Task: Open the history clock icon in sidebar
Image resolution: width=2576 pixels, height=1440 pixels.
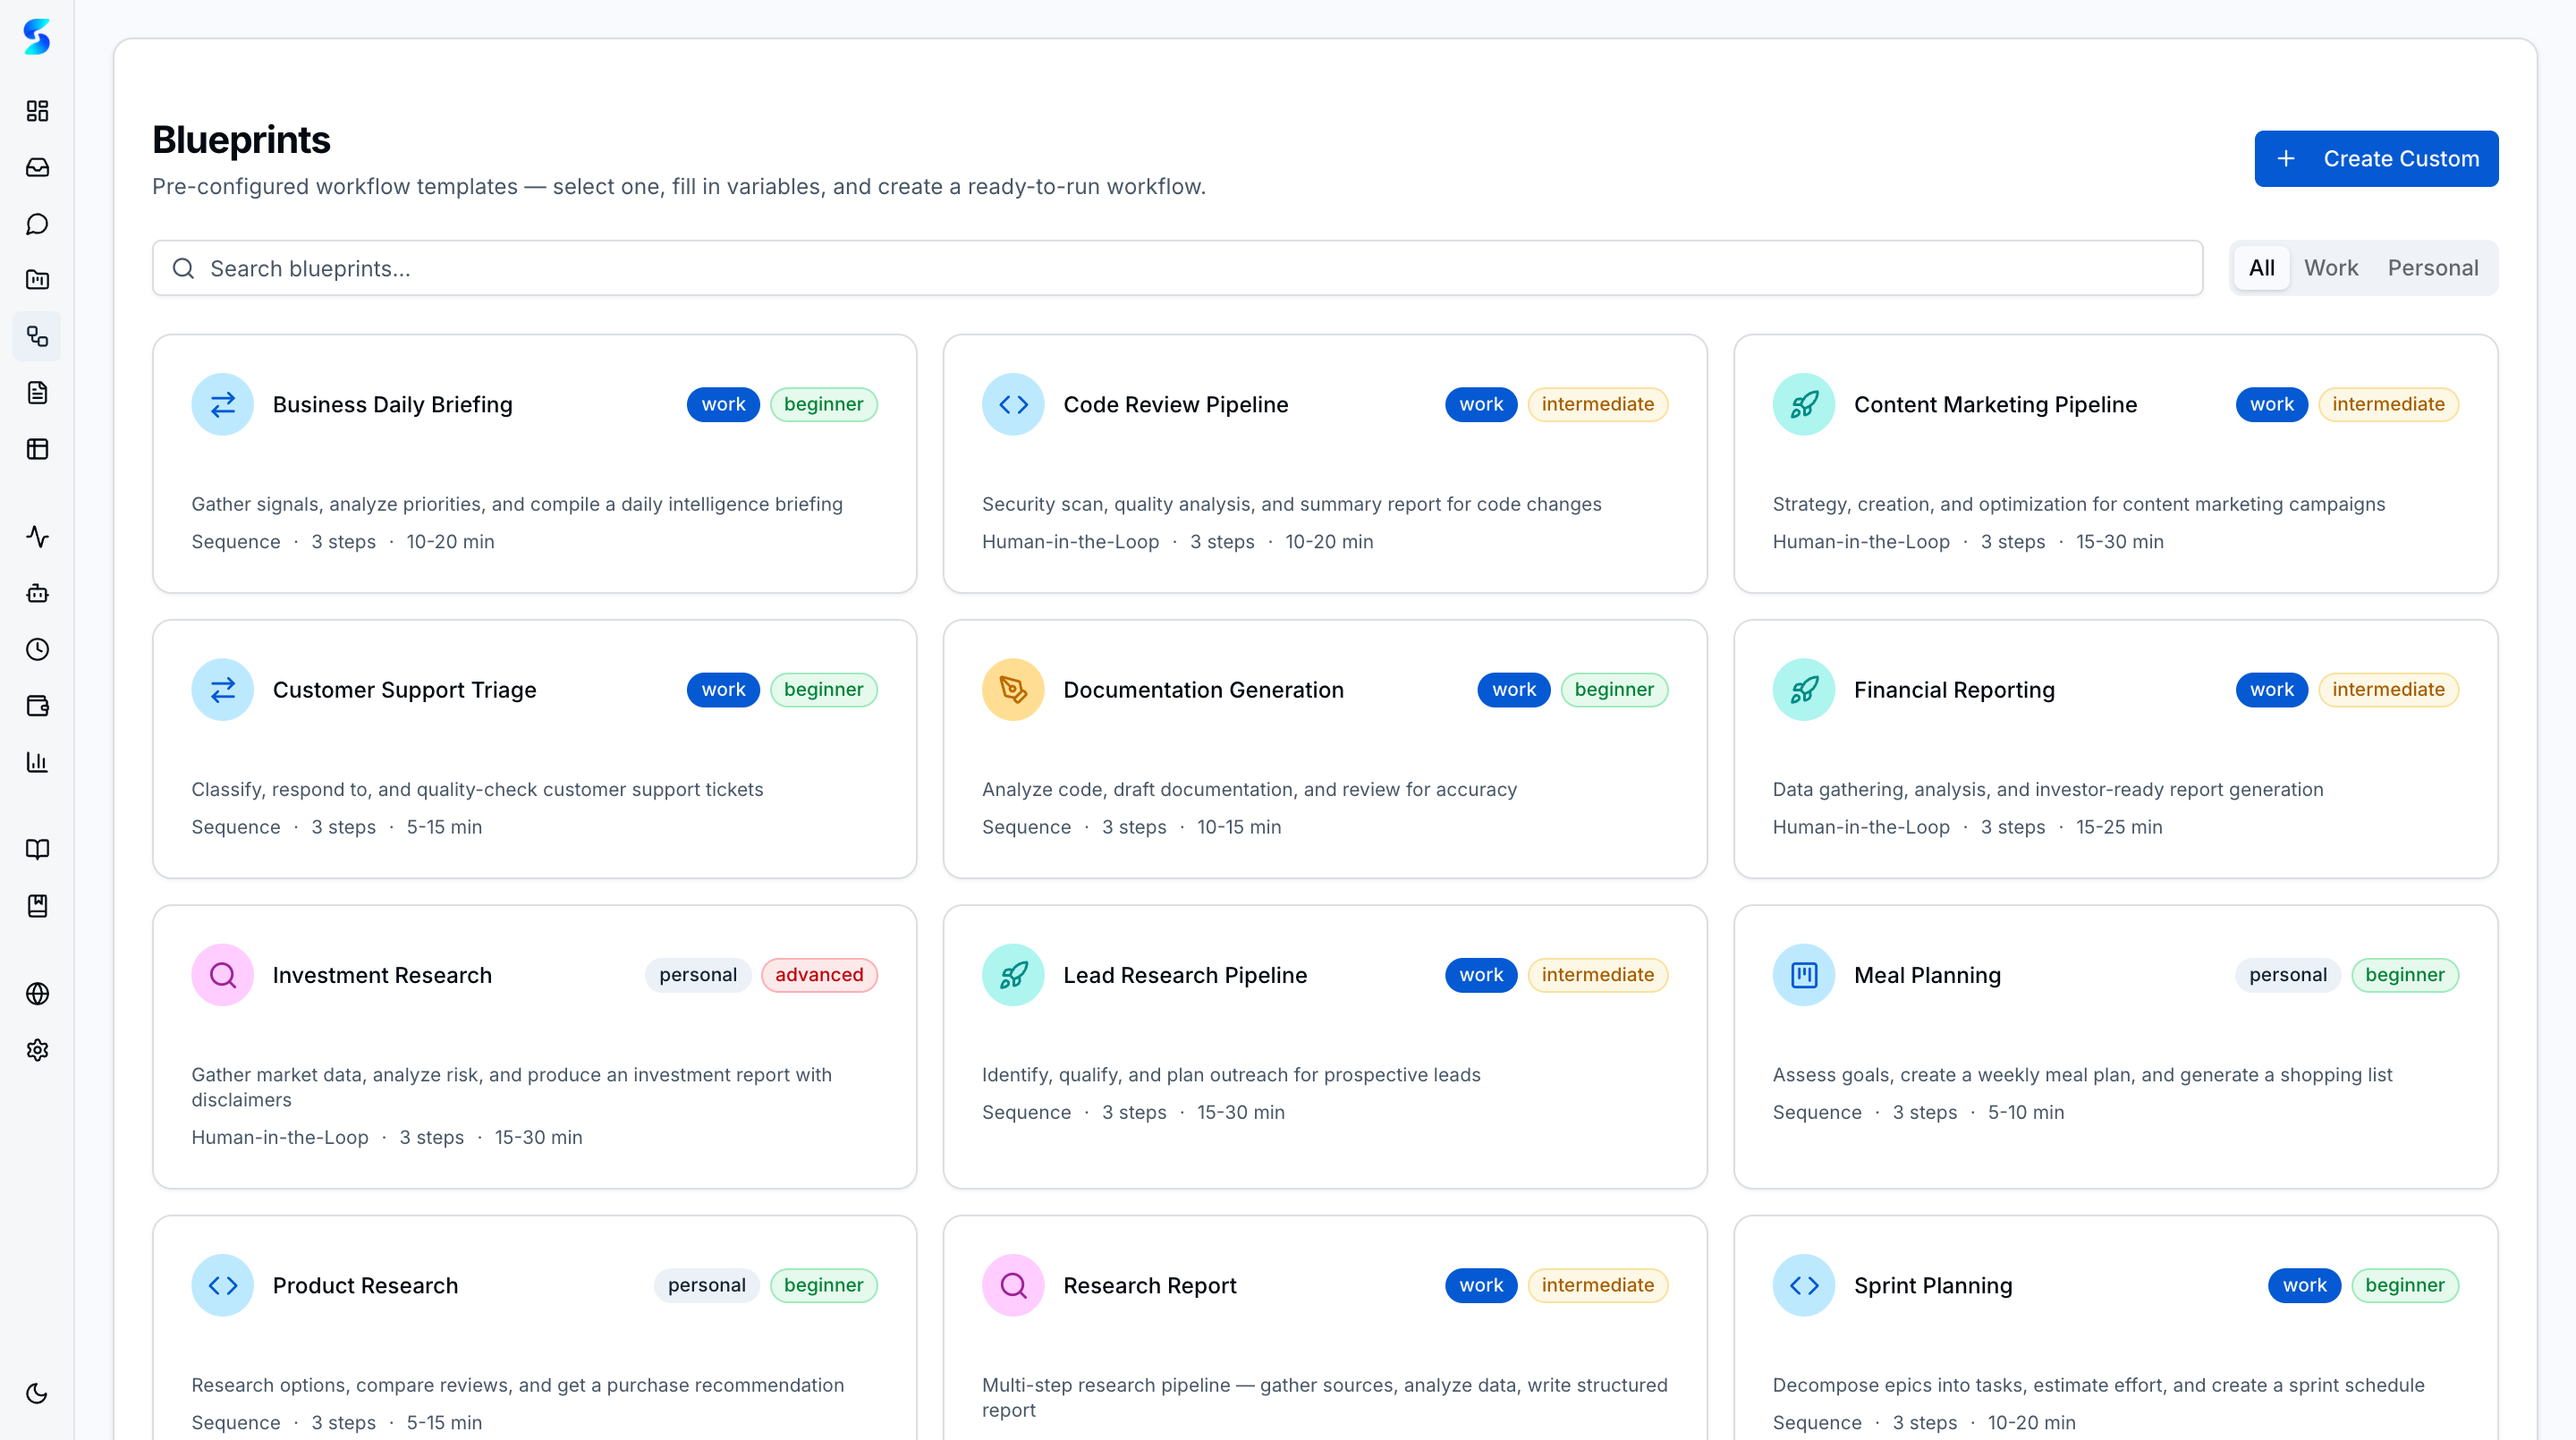Action: click(x=37, y=649)
